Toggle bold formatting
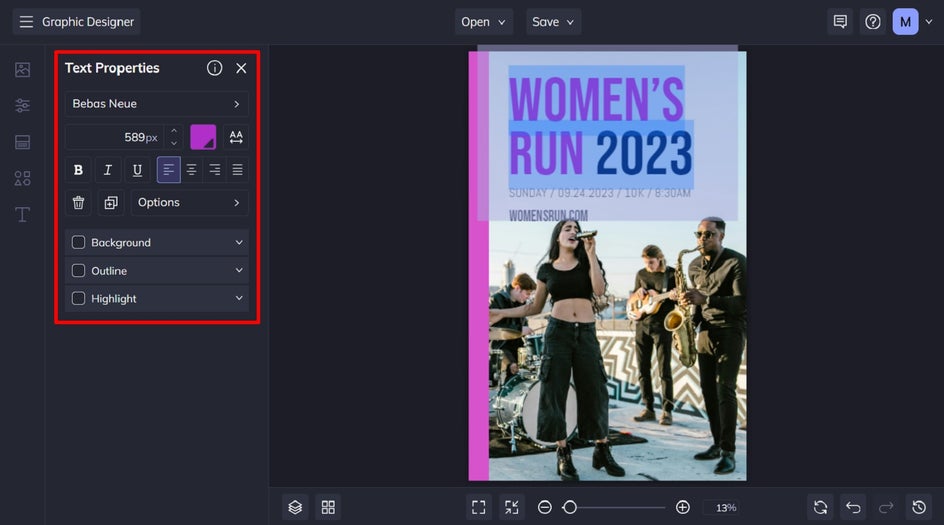The image size is (944, 525). coord(78,170)
